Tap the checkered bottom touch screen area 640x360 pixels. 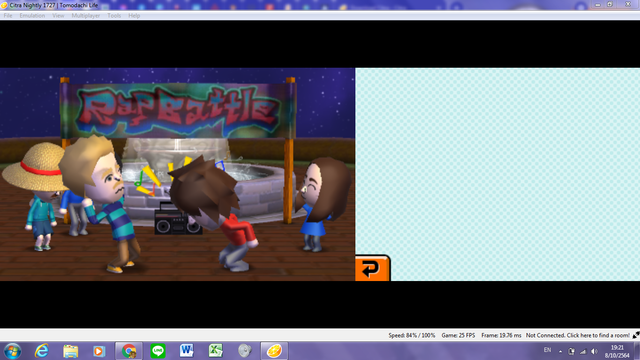(x=498, y=174)
